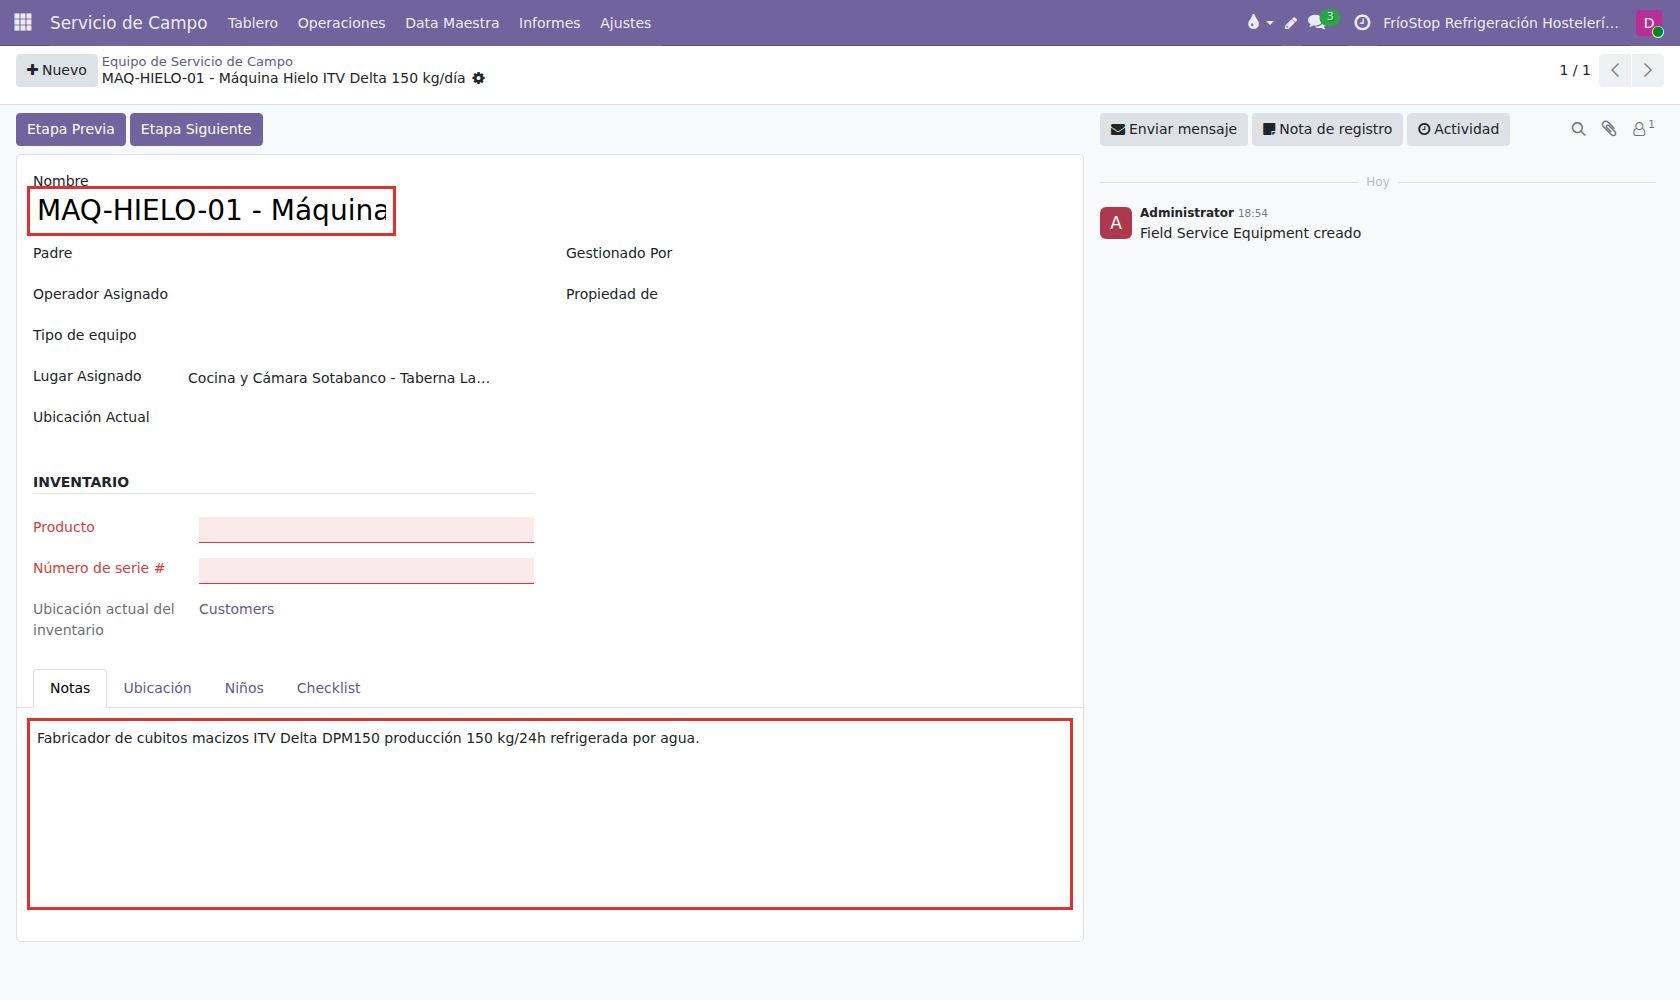
Task: Switch to the Niños tab
Action: point(244,688)
